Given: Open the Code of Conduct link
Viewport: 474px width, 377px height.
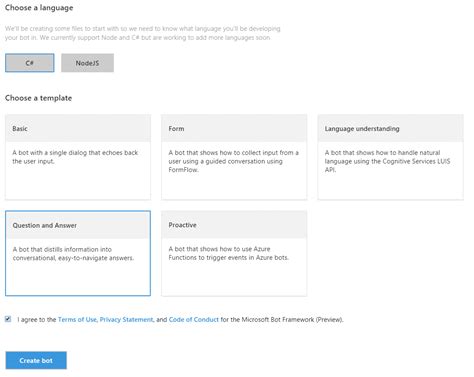Looking at the screenshot, I should (194, 319).
